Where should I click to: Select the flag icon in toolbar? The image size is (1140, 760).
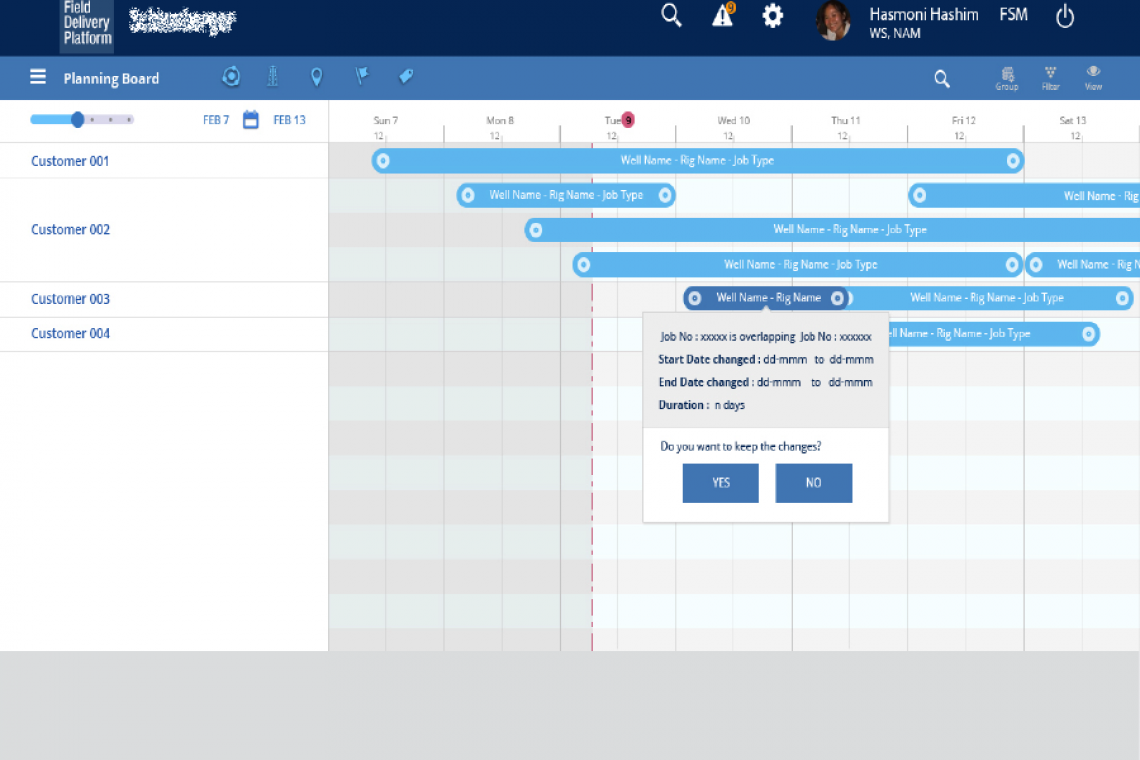coord(362,77)
